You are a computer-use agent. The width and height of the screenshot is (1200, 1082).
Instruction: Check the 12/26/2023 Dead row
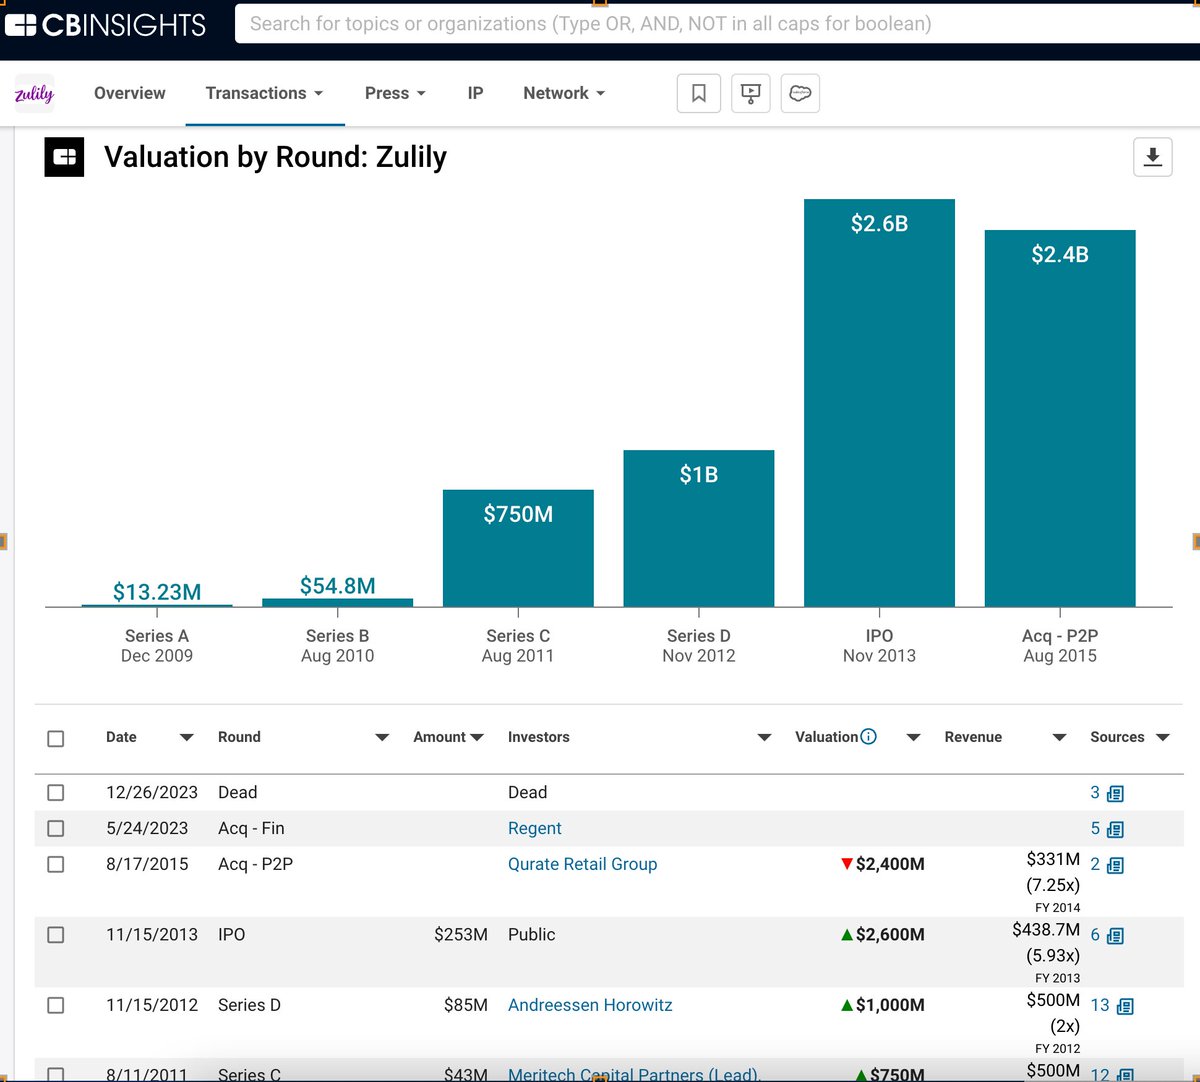click(56, 792)
